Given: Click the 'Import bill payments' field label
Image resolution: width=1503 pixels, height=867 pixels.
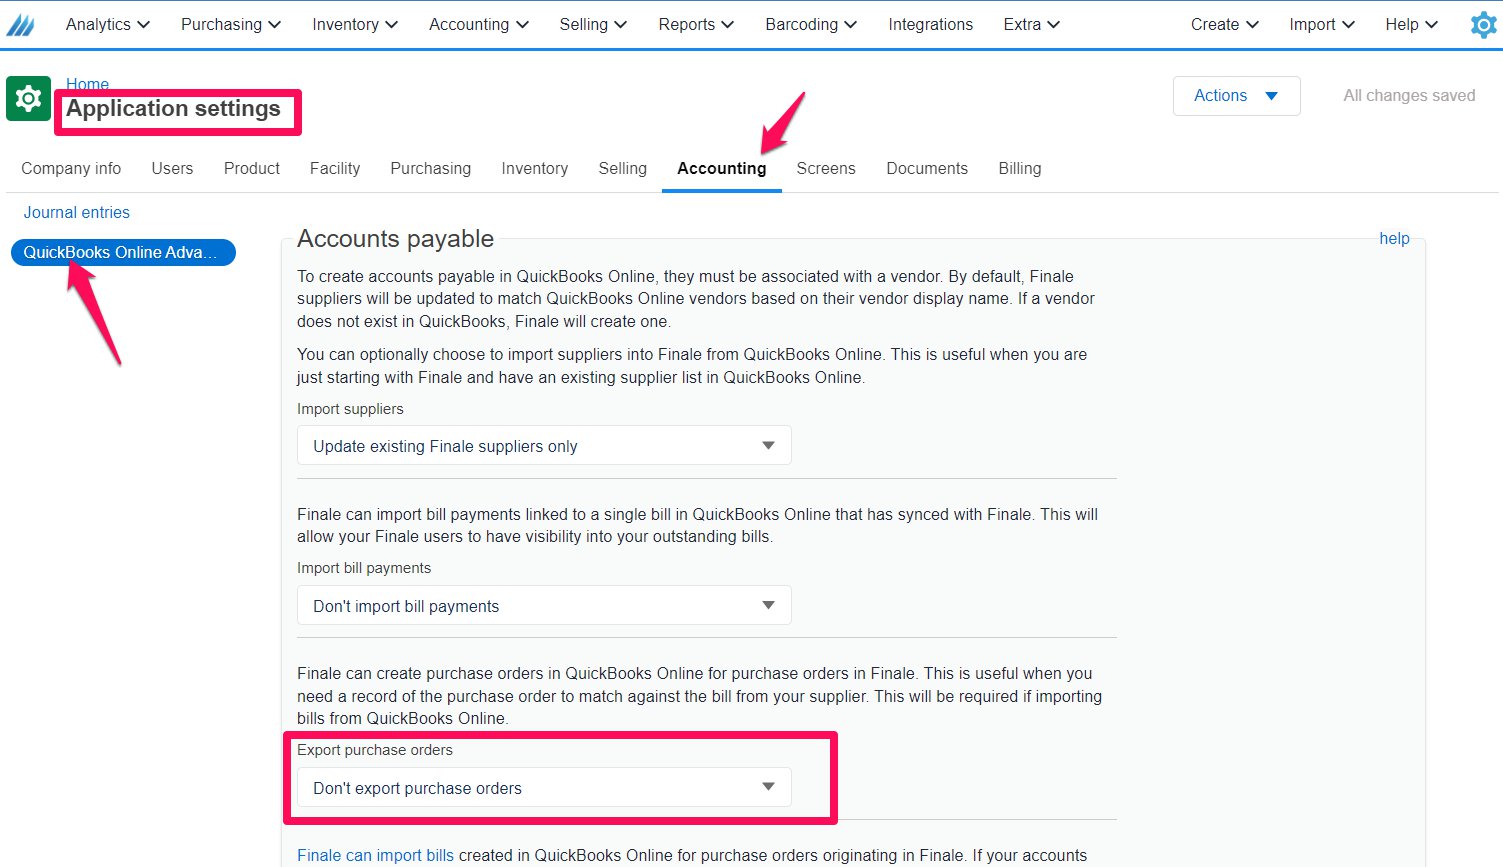Looking at the screenshot, I should tap(364, 568).
